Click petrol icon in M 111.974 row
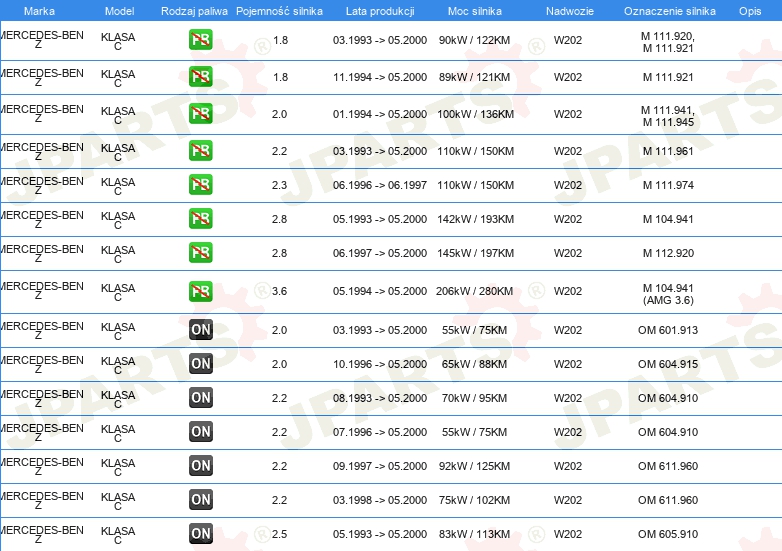Viewport: 782px width, 551px height. point(200,184)
